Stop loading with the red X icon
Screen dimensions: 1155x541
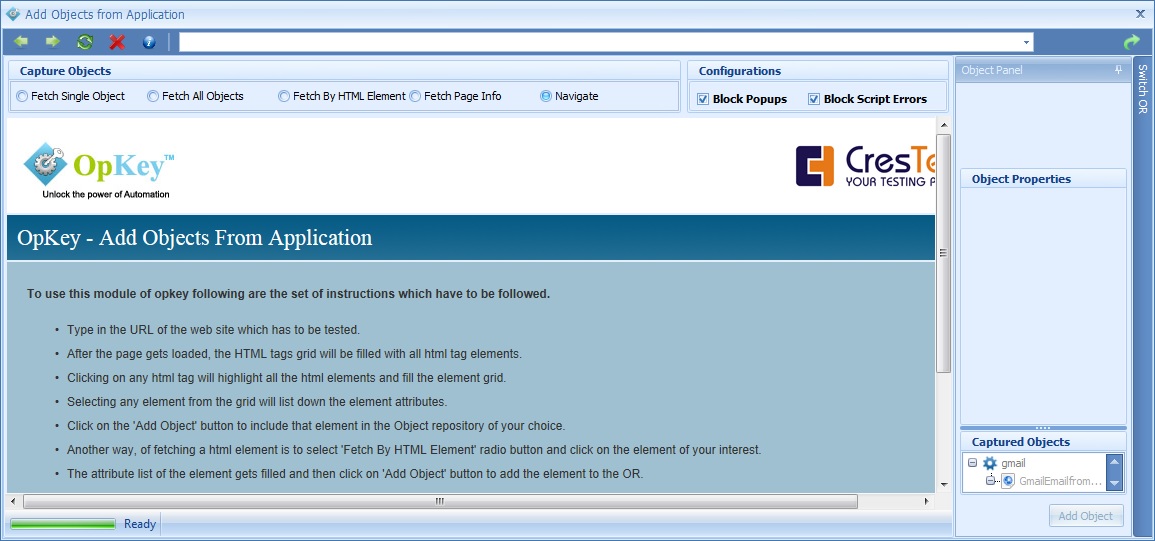point(116,42)
